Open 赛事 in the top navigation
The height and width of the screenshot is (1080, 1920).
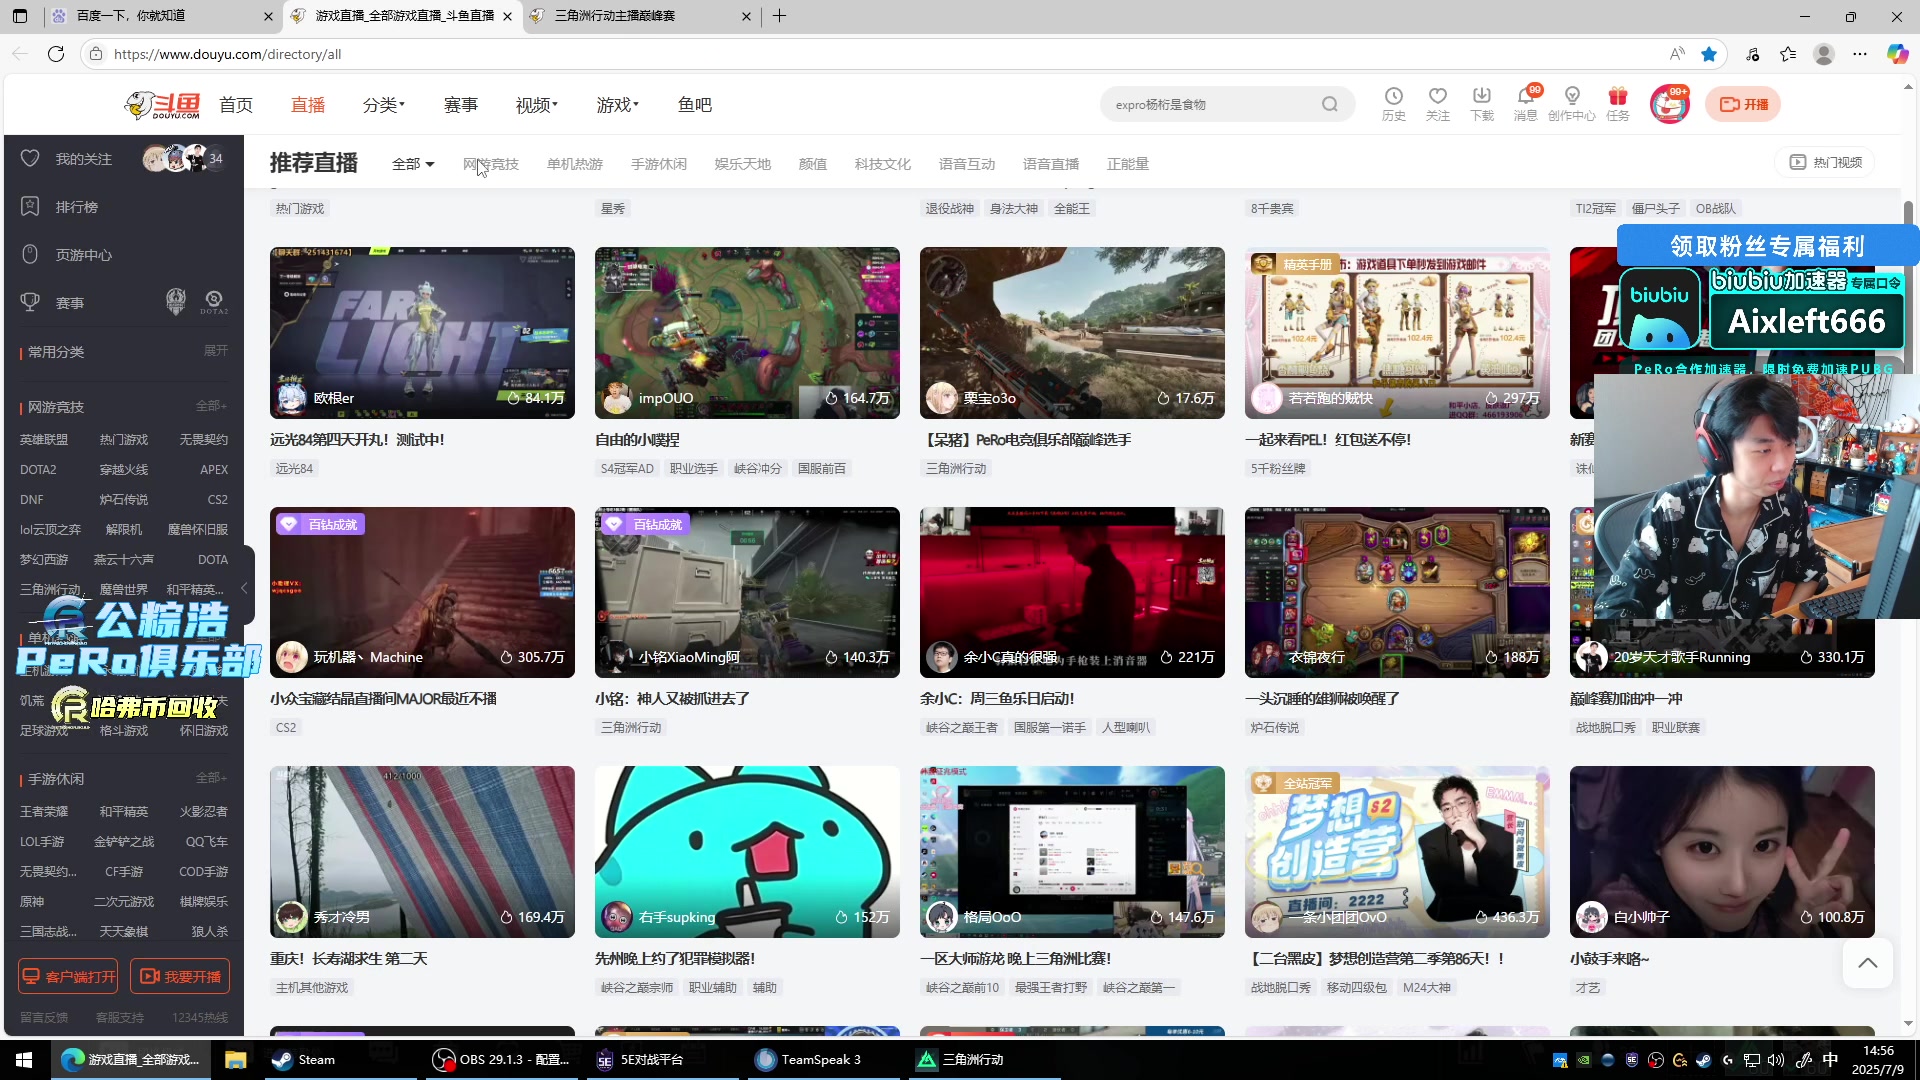(x=461, y=104)
